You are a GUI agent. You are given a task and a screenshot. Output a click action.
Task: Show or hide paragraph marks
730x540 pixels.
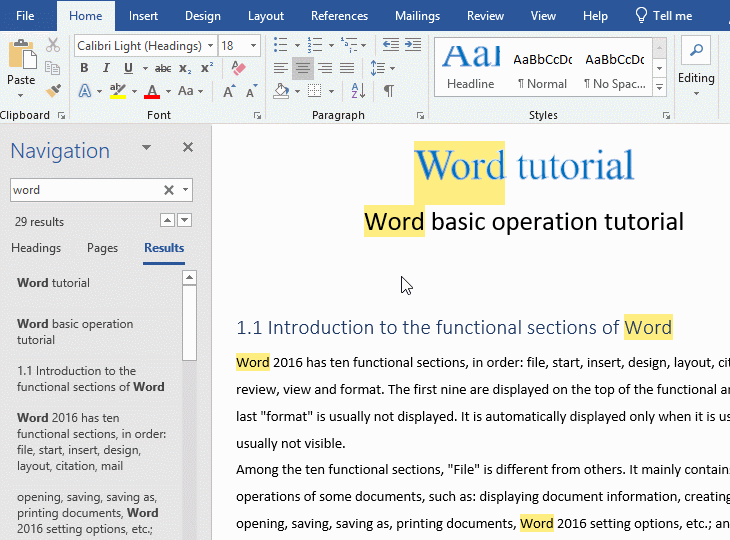(389, 91)
